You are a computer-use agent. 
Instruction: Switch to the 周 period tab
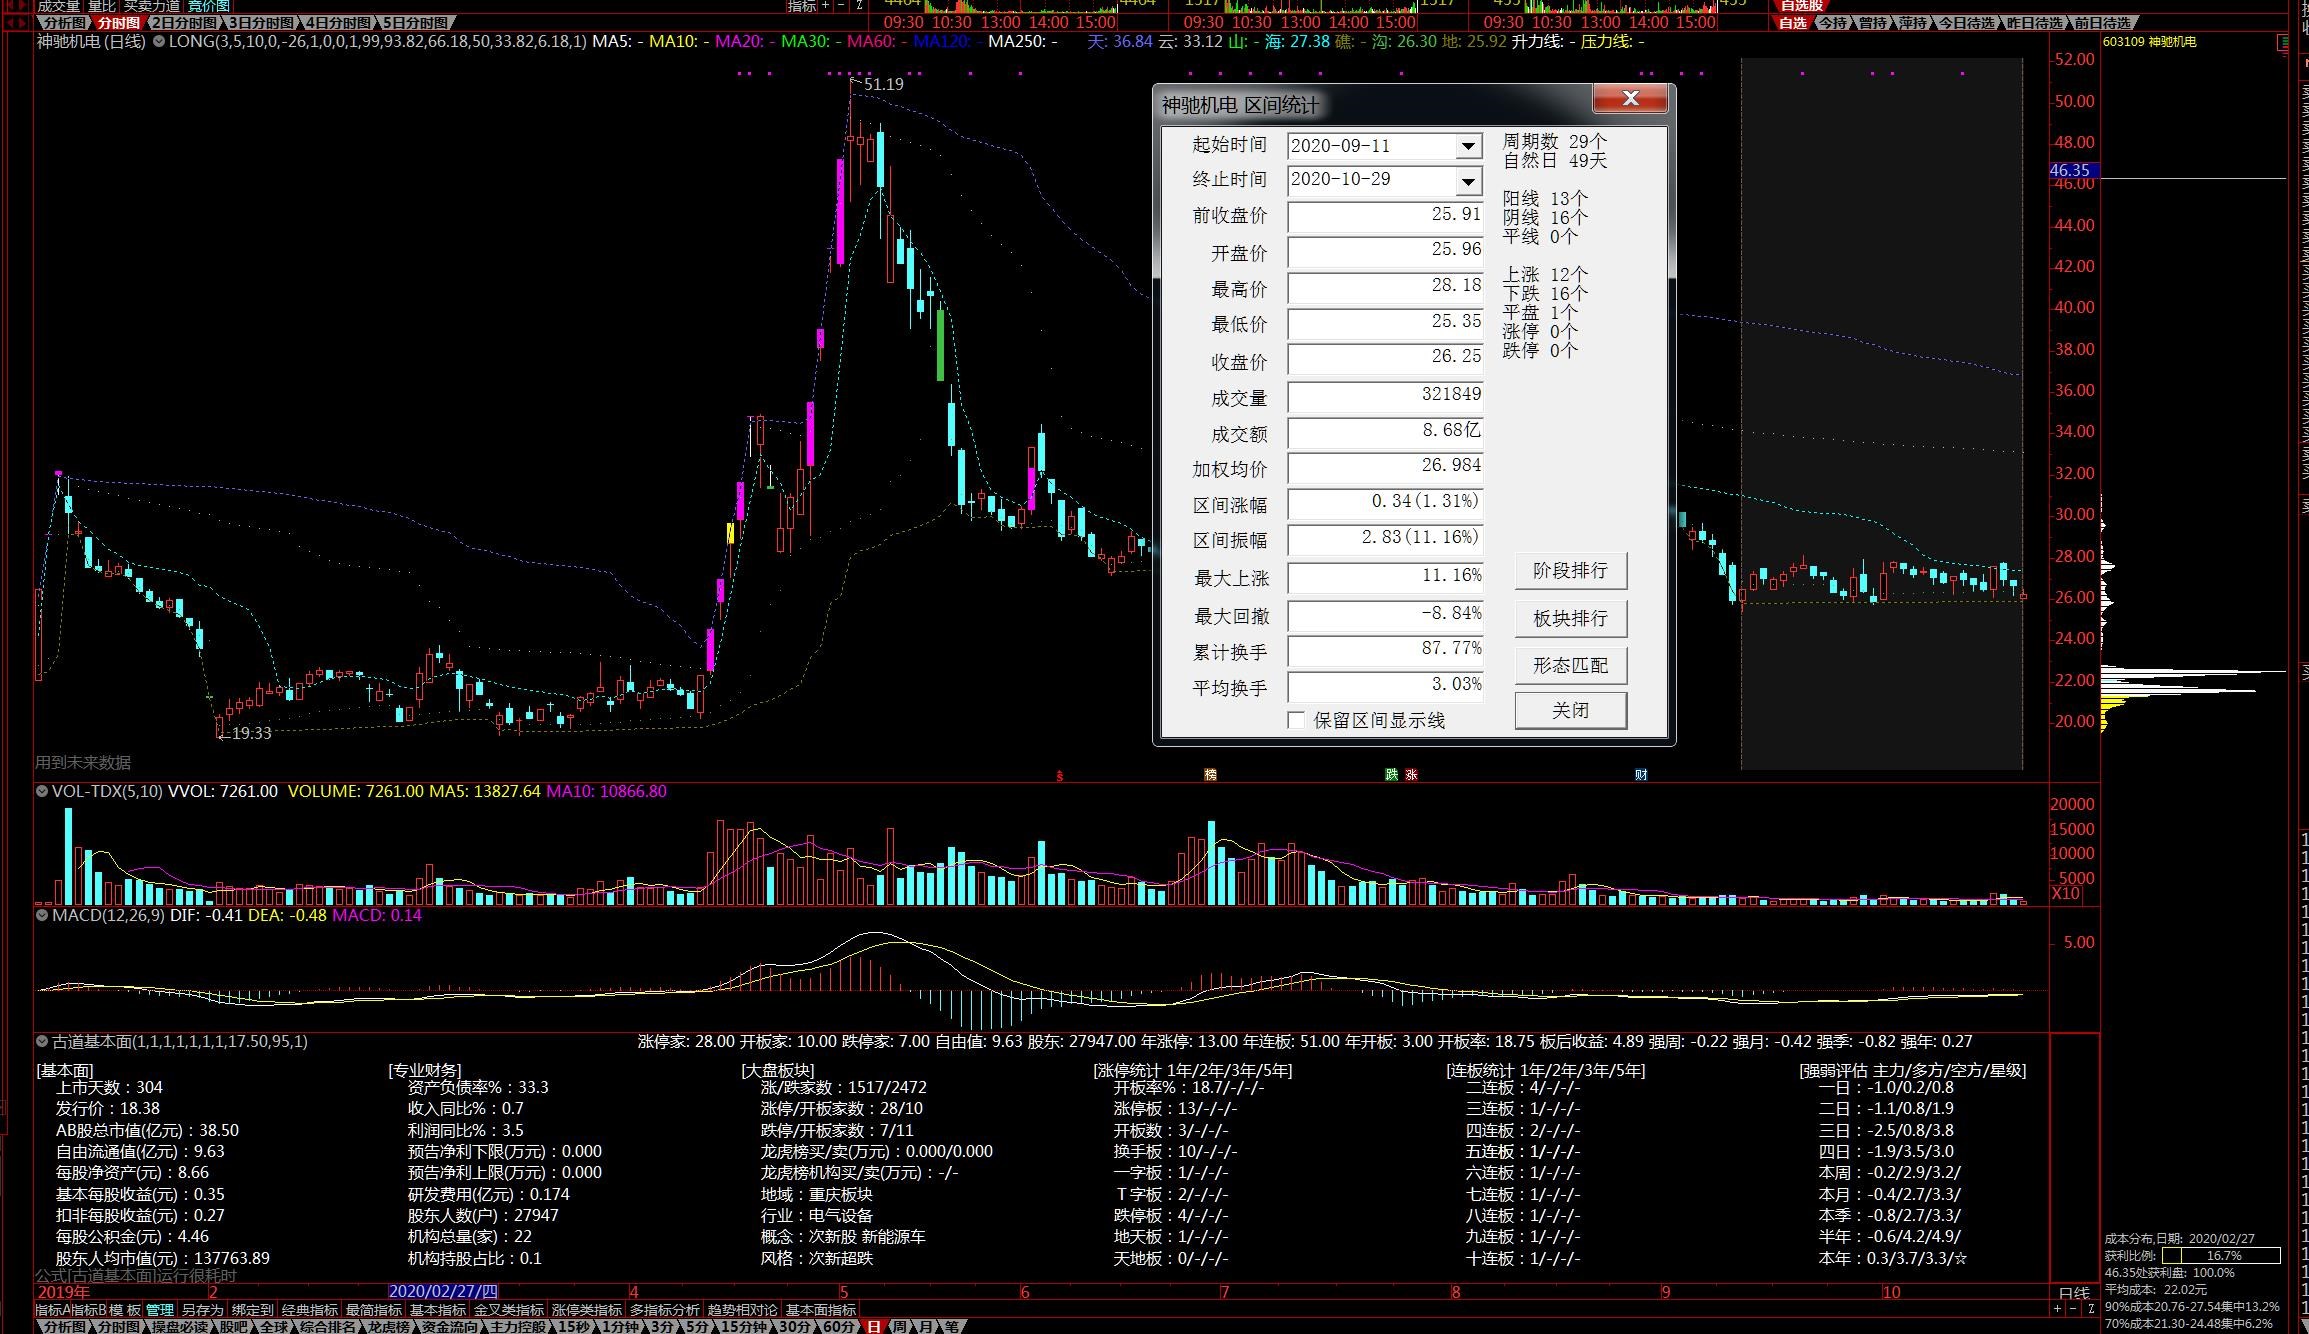click(900, 1326)
